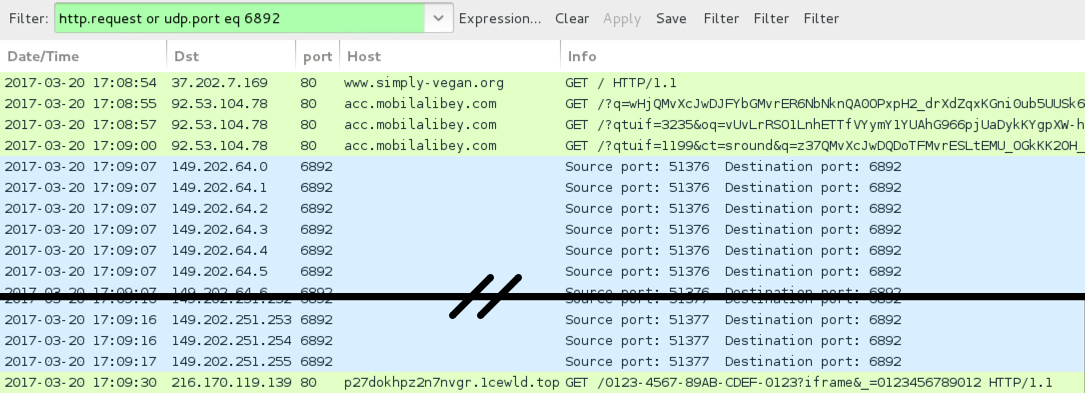Select acc.mobilalibey.com host in 17:08:55 row
Screen dimensions: 1085x393
pyautogui.click(x=420, y=104)
